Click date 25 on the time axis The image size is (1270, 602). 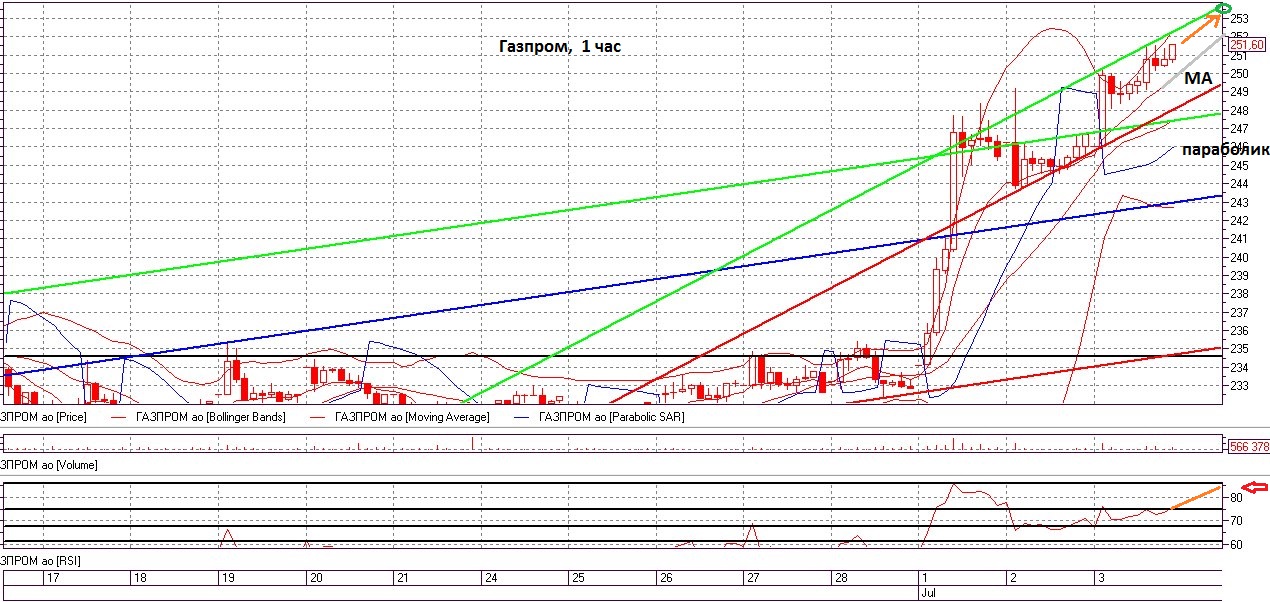point(577,578)
